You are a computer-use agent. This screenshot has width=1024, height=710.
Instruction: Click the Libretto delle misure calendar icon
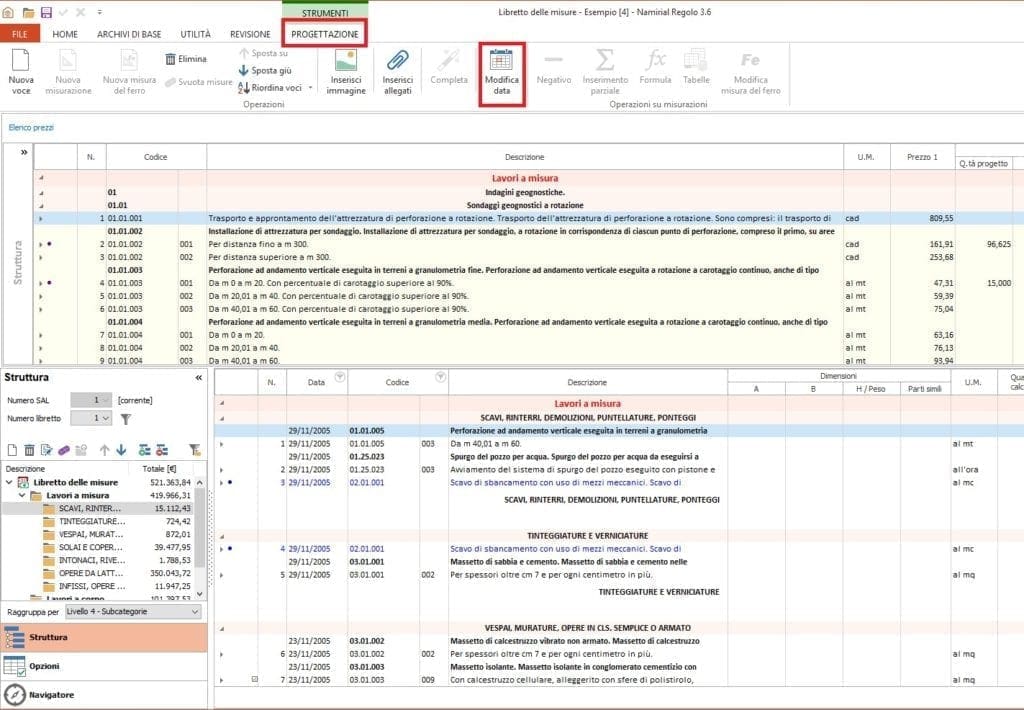(x=23, y=482)
